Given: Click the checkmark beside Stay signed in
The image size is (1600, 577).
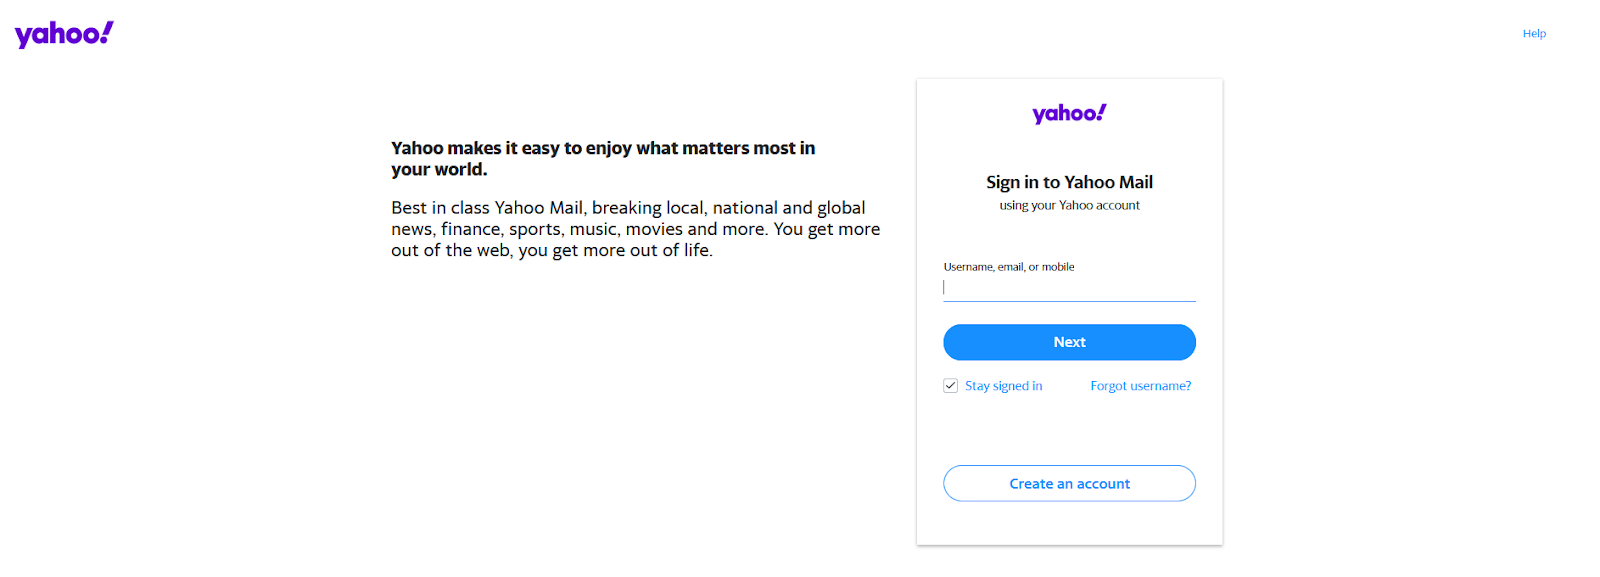Looking at the screenshot, I should 950,386.
